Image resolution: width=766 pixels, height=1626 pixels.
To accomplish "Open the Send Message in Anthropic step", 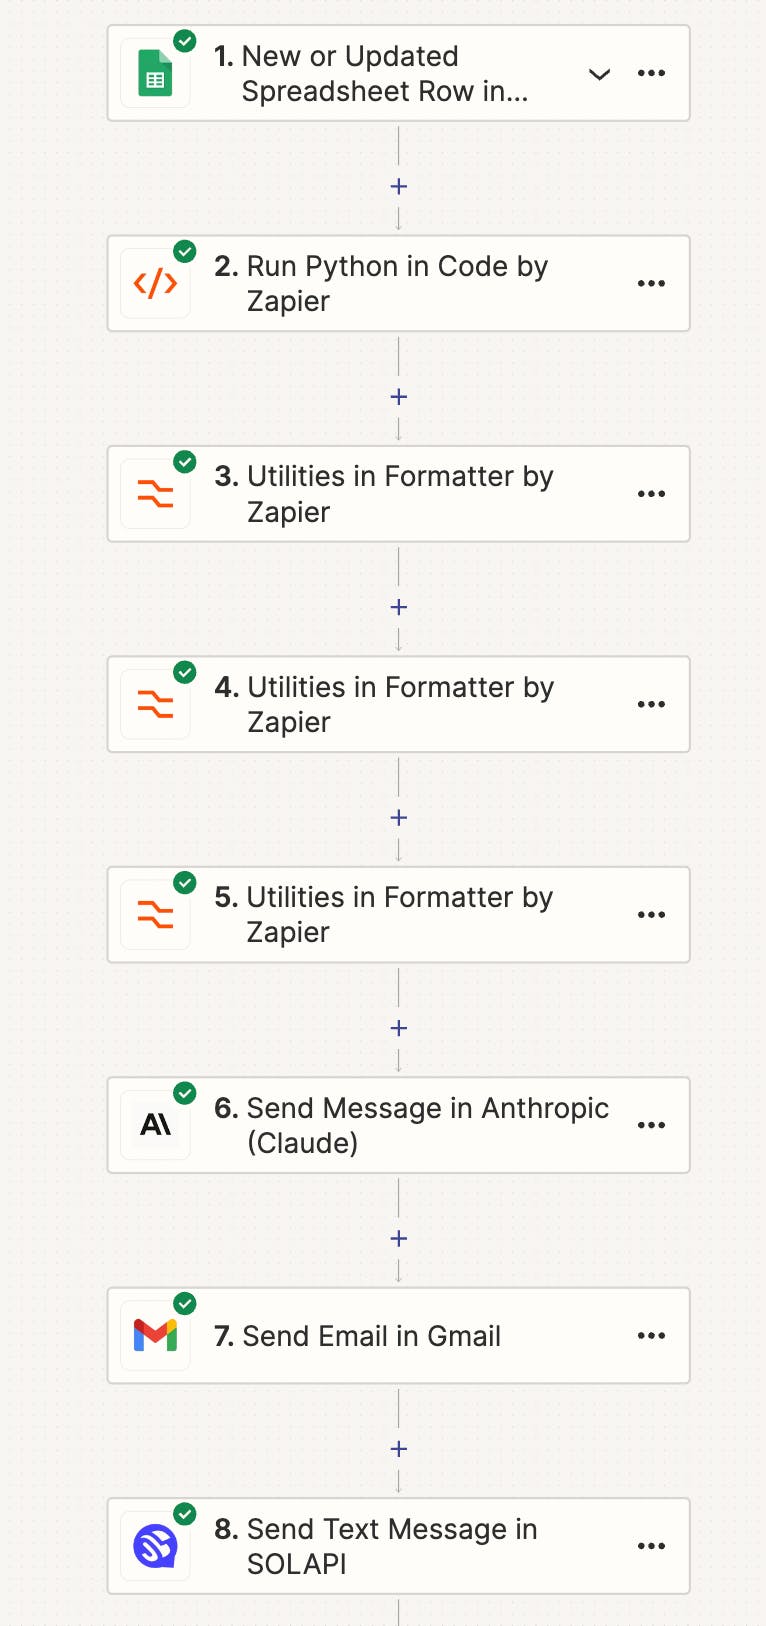I will pyautogui.click(x=399, y=1125).
